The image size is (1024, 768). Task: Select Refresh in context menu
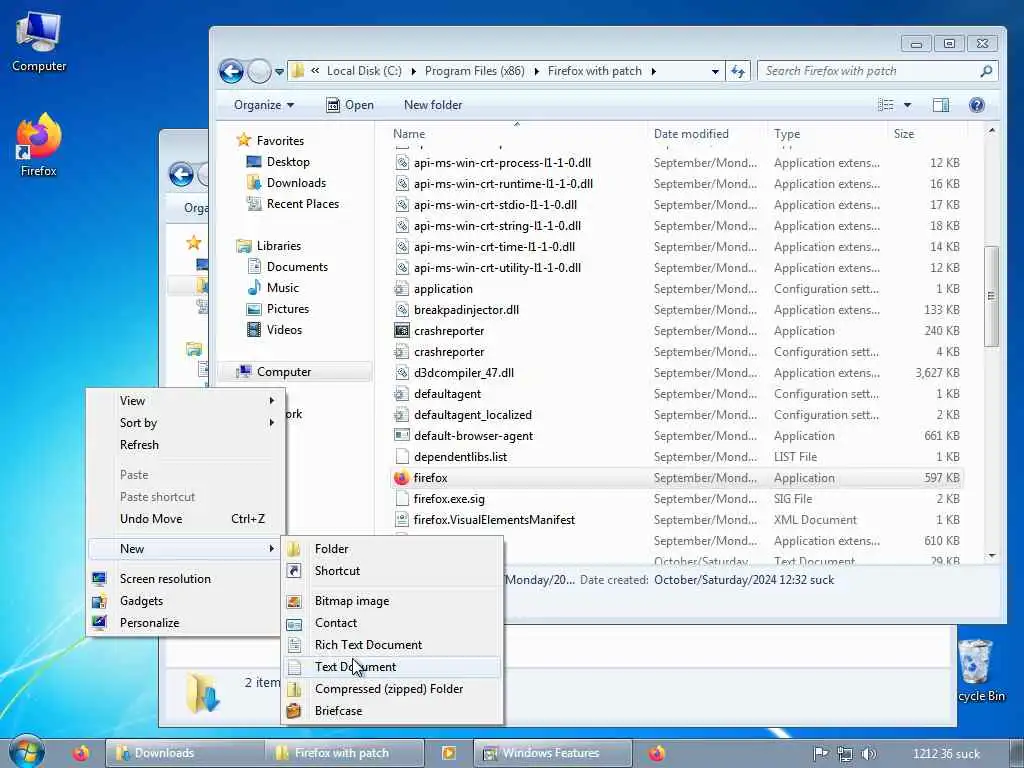[x=186, y=445]
